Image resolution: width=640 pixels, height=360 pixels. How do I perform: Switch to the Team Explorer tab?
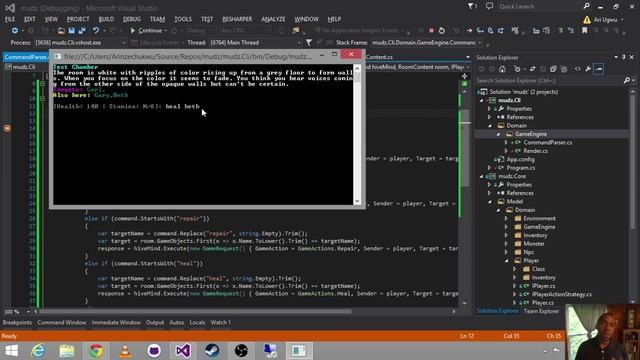(x=541, y=311)
